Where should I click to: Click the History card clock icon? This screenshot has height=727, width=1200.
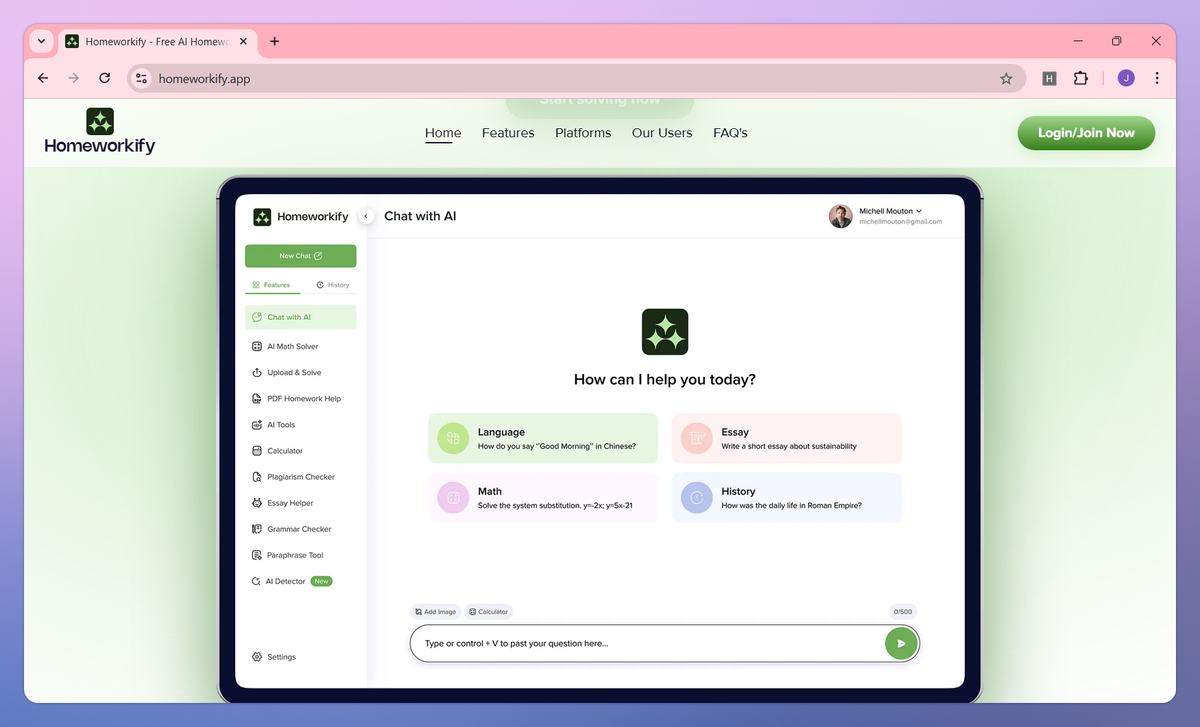[x=696, y=497]
